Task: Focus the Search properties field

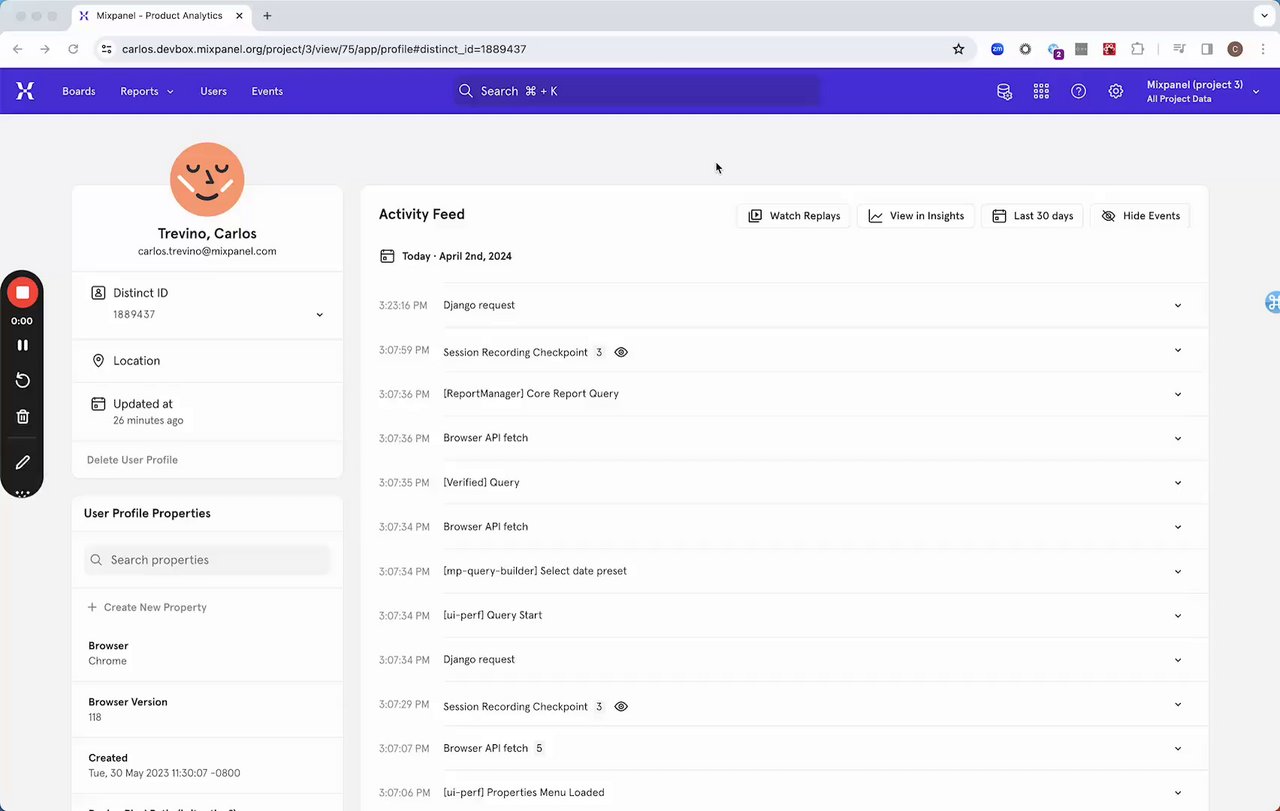Action: point(207,560)
